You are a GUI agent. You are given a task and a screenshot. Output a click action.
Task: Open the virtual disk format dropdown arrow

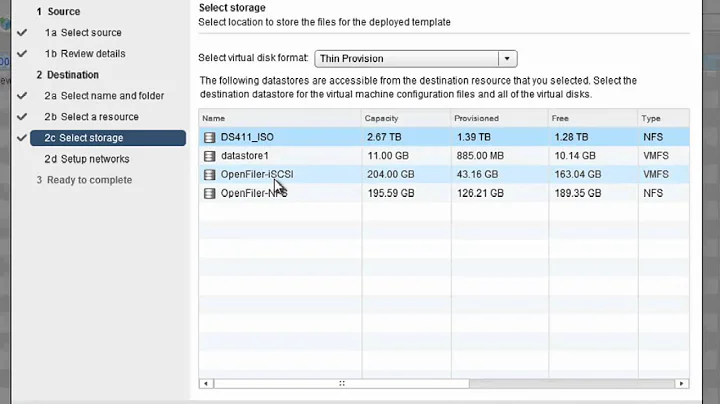[507, 59]
